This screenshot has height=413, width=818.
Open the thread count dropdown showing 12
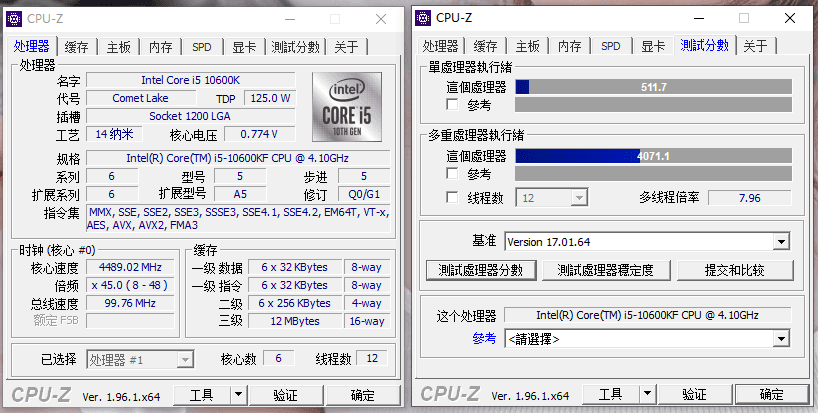tap(552, 198)
